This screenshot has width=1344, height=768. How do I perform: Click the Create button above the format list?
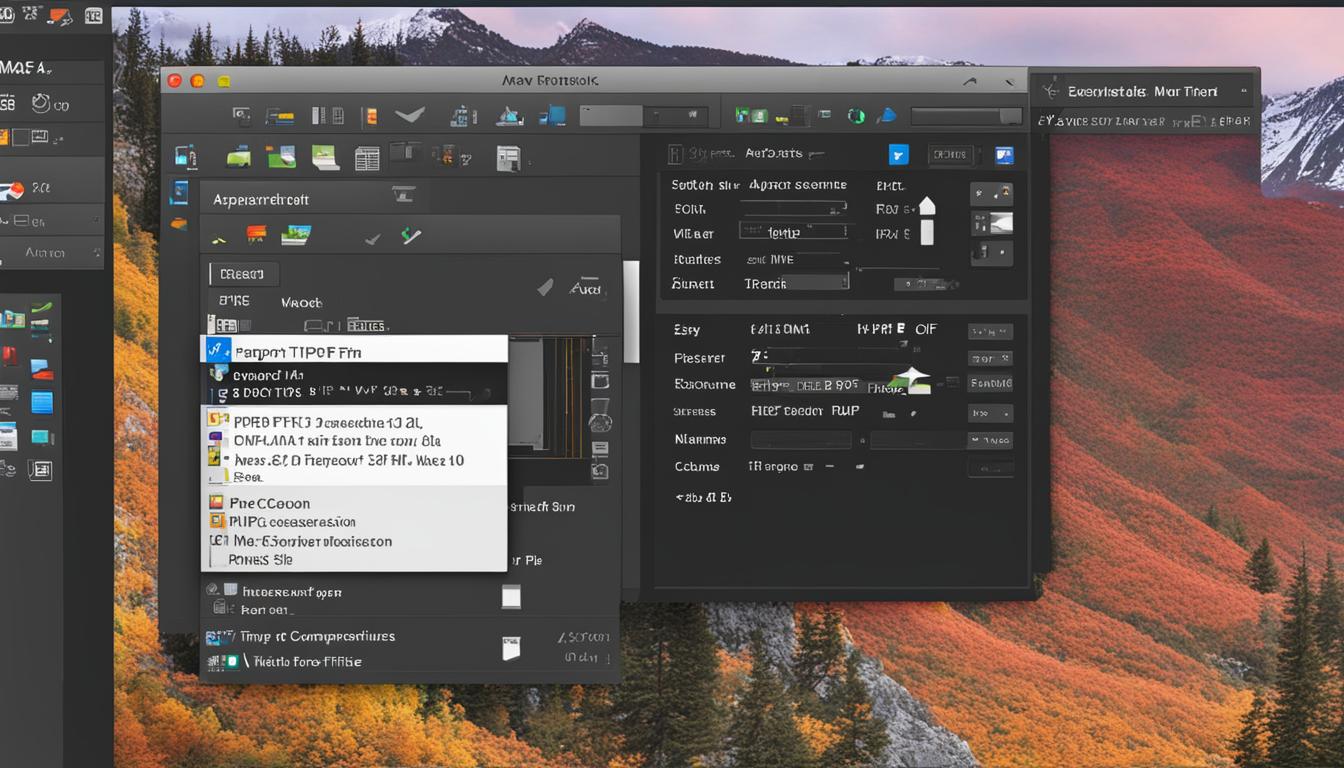point(243,272)
